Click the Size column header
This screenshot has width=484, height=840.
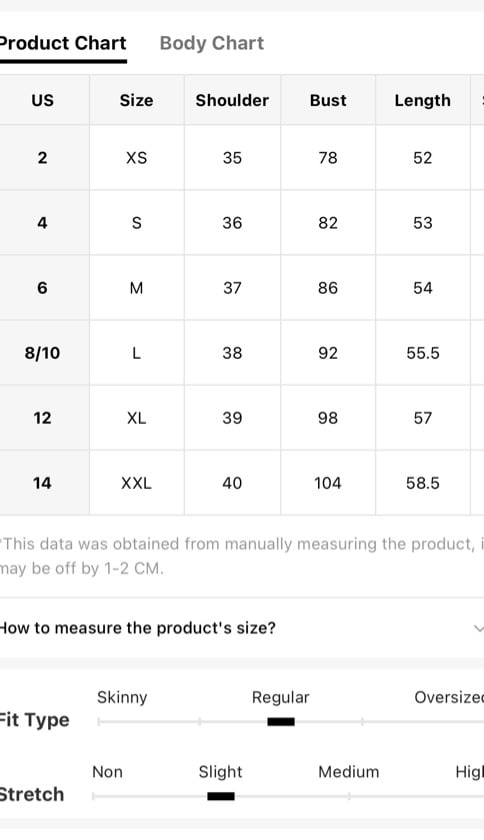137,100
